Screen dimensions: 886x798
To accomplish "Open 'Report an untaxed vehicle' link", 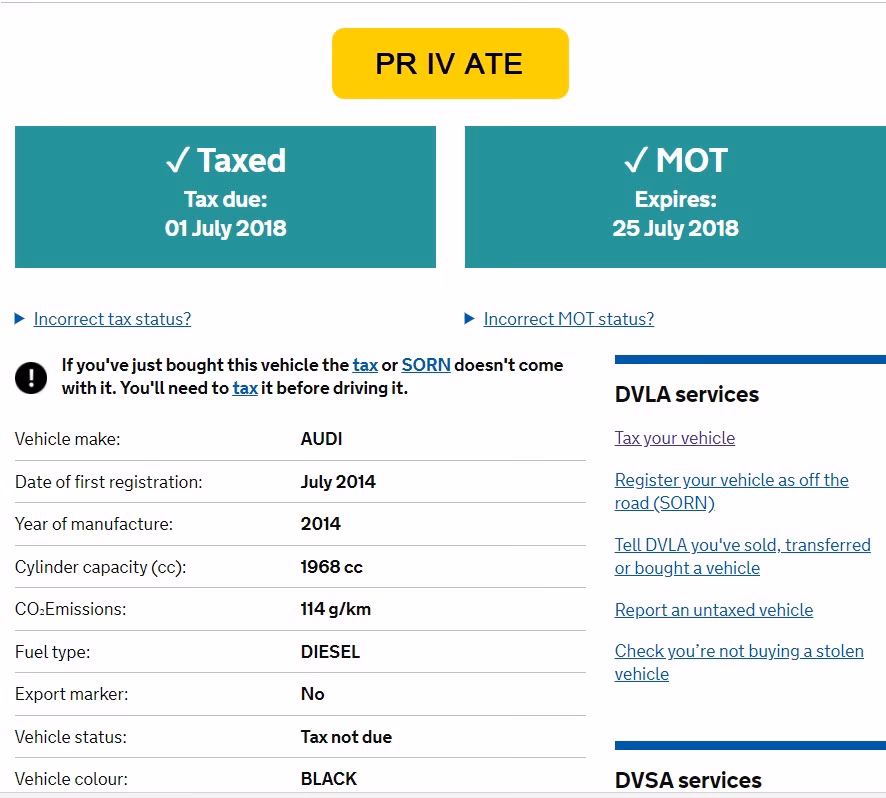I will [x=713, y=610].
